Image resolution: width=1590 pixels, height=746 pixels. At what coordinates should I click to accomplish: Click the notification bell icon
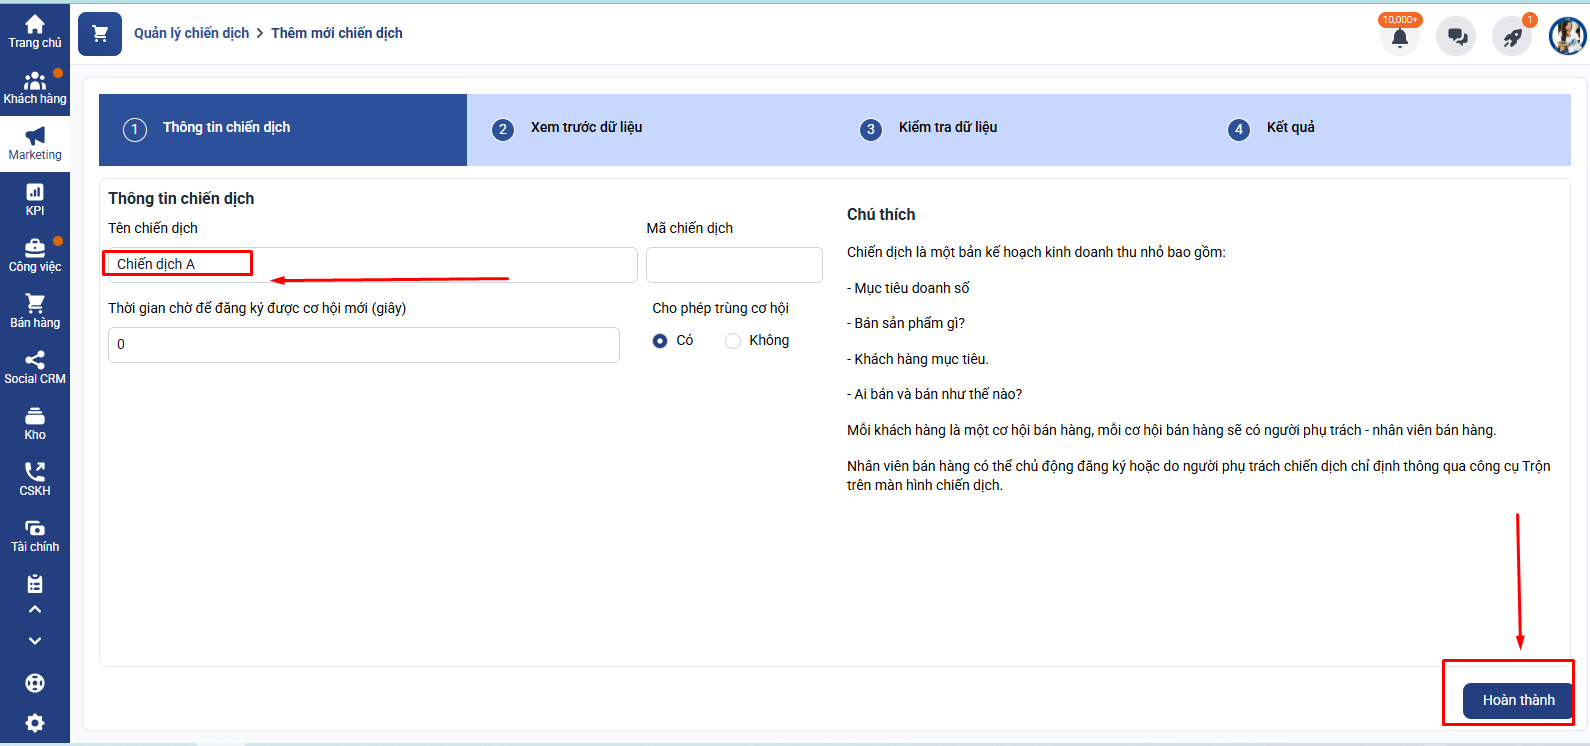(x=1399, y=38)
